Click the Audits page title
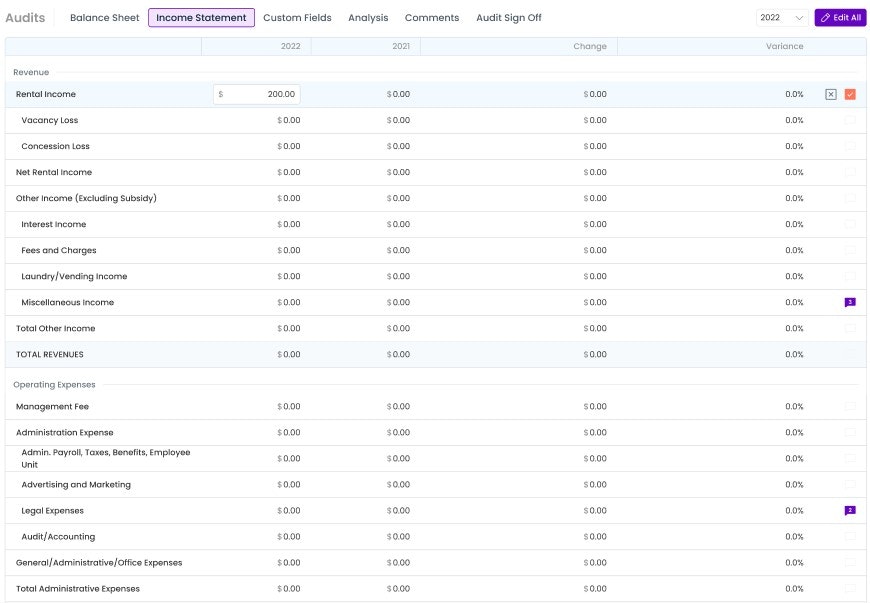The image size is (870, 603). (x=25, y=18)
